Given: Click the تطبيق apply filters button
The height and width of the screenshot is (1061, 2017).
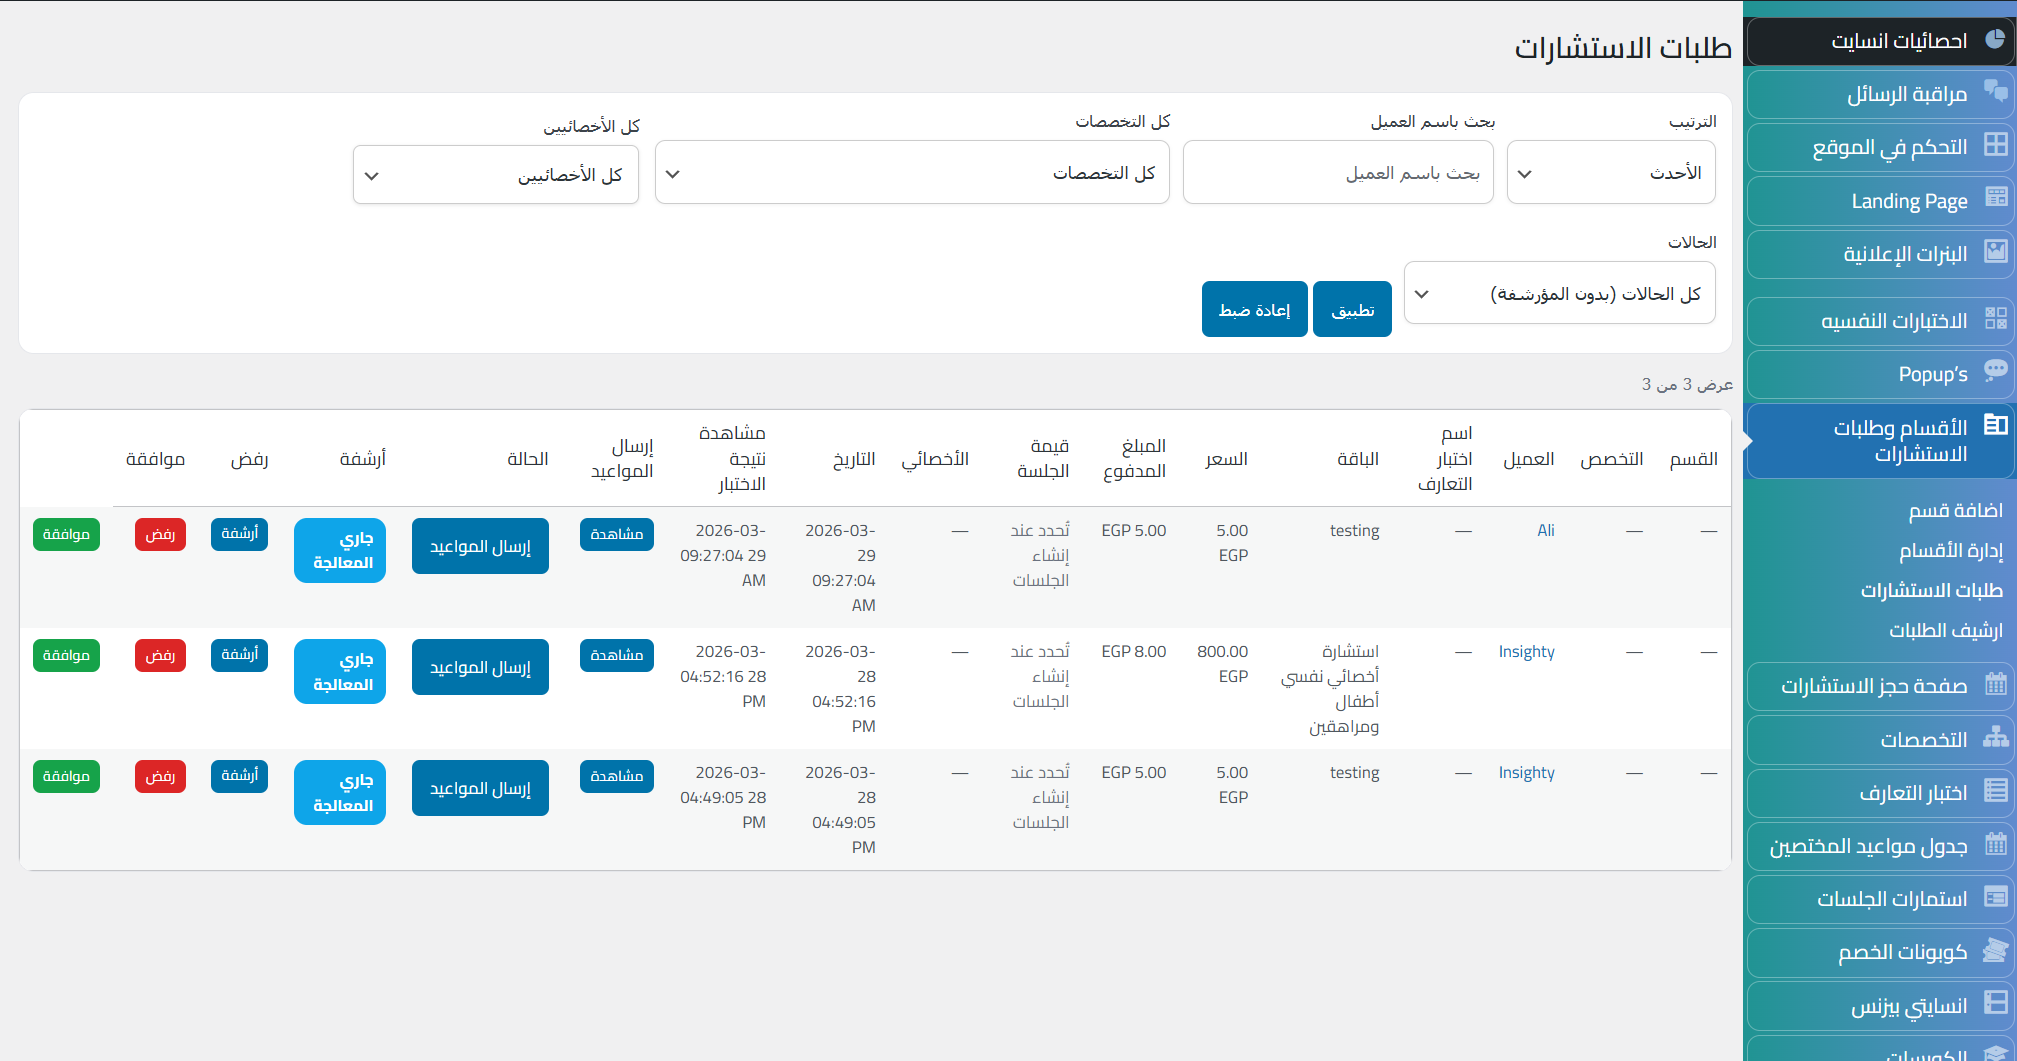Looking at the screenshot, I should (1352, 310).
